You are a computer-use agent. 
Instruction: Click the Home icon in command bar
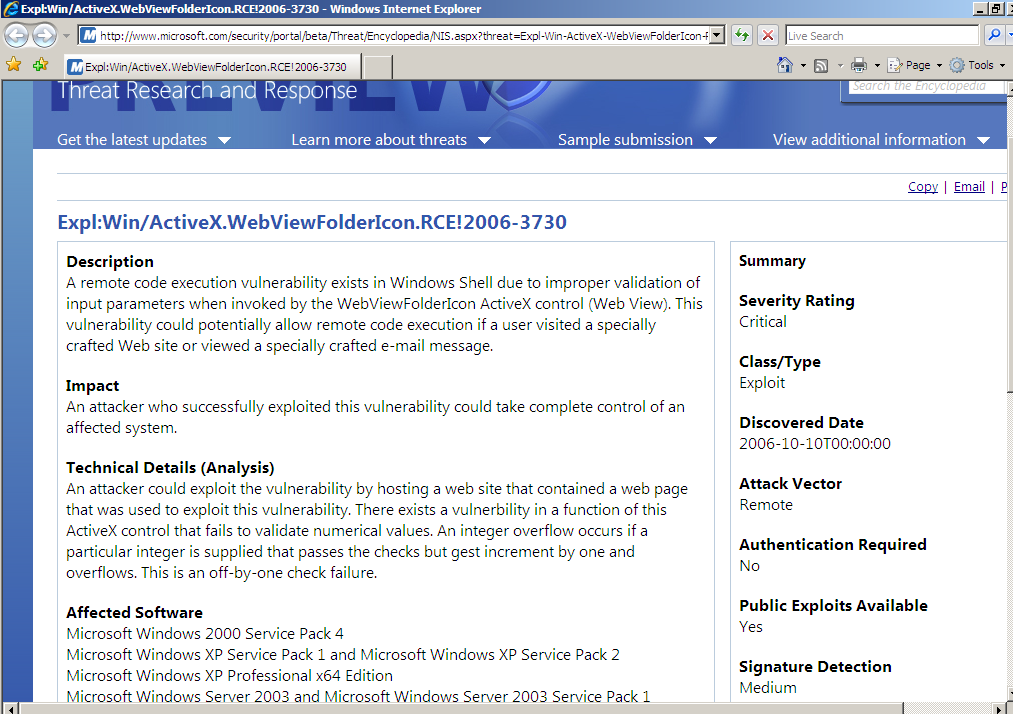coord(785,65)
